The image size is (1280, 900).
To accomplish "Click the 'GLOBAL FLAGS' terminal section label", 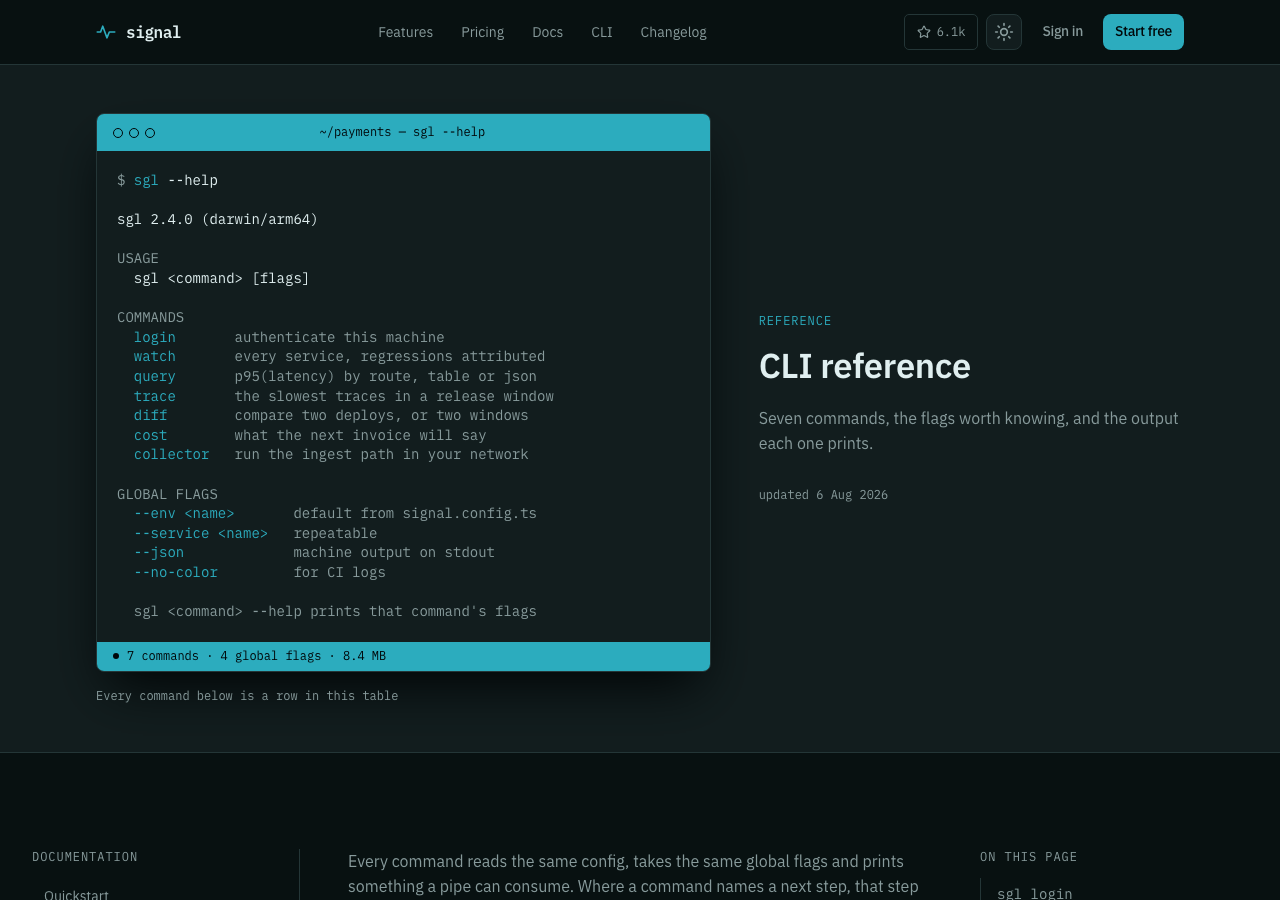I will (x=167, y=495).
